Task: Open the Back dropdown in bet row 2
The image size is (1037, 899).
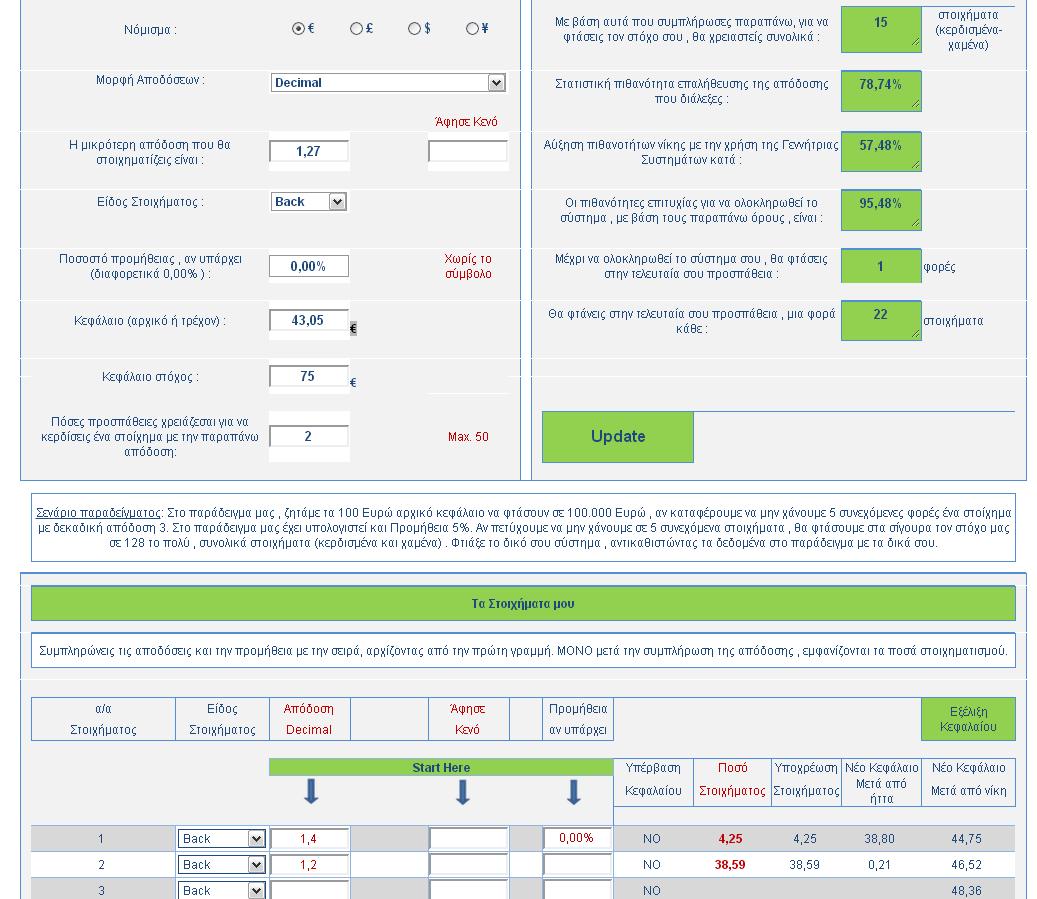Action: click(222, 865)
